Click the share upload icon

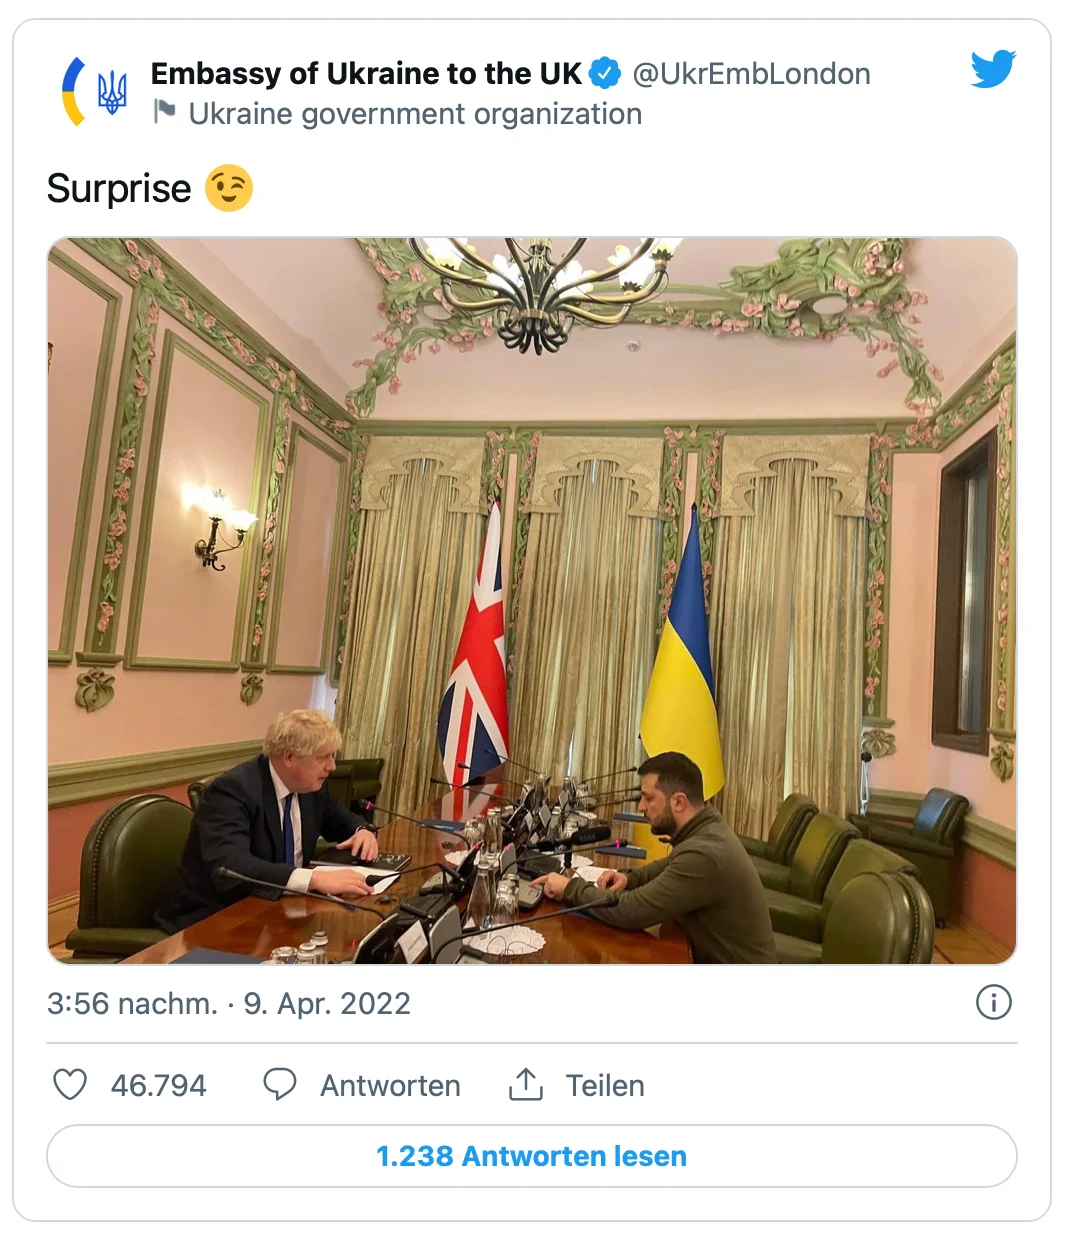(524, 1084)
